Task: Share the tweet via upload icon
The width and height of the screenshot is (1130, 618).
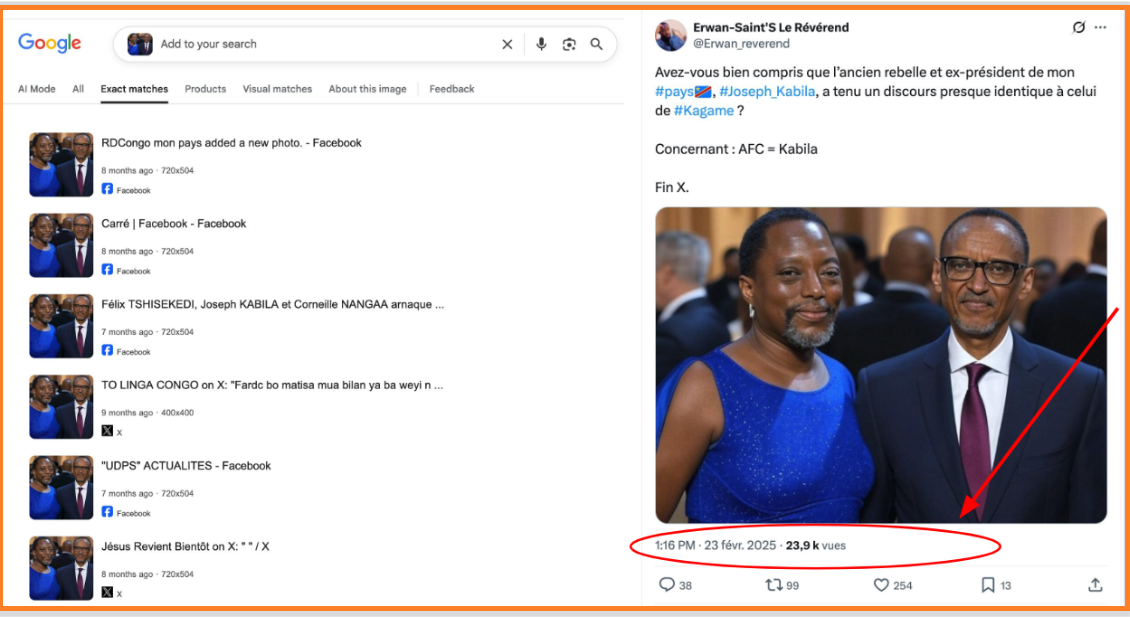Action: [1095, 585]
